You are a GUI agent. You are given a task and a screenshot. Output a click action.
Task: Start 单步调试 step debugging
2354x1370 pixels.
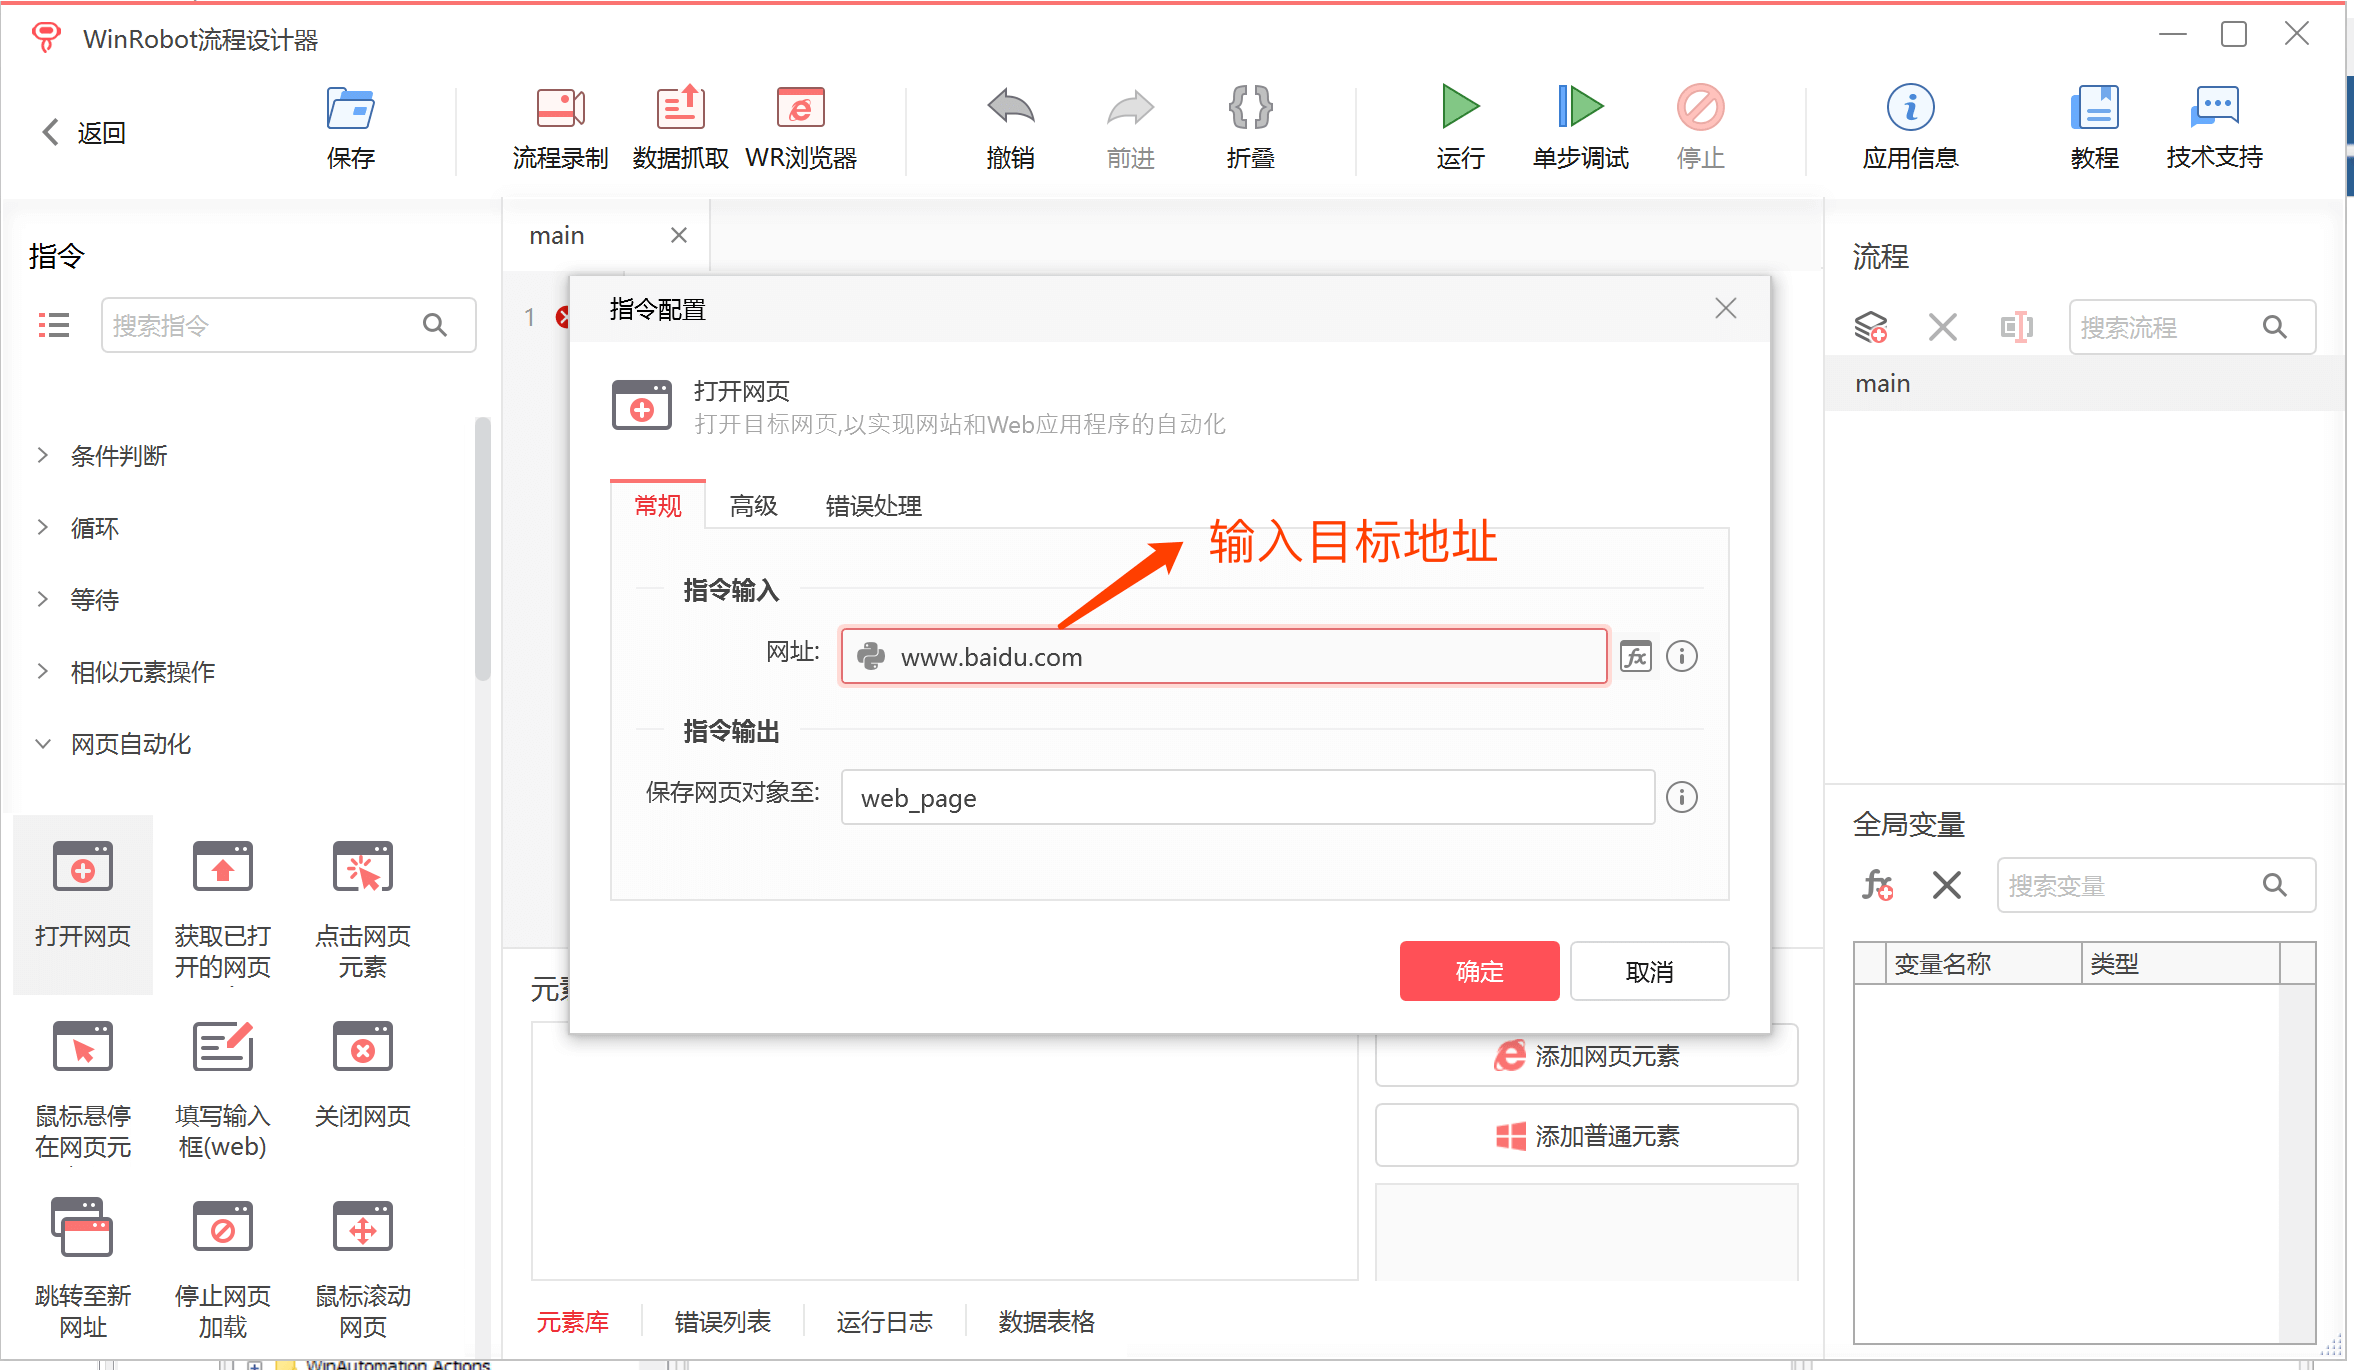pos(1580,108)
